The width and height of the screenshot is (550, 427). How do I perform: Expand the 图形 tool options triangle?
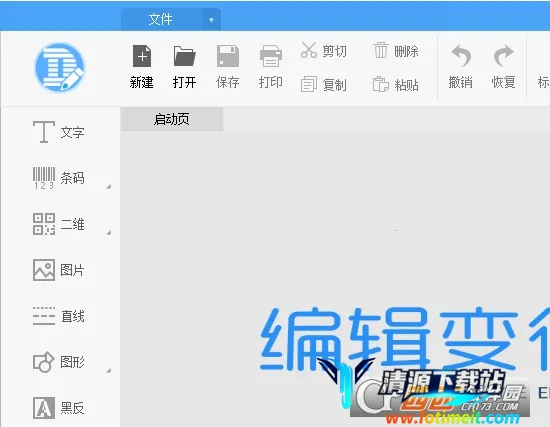pos(109,371)
